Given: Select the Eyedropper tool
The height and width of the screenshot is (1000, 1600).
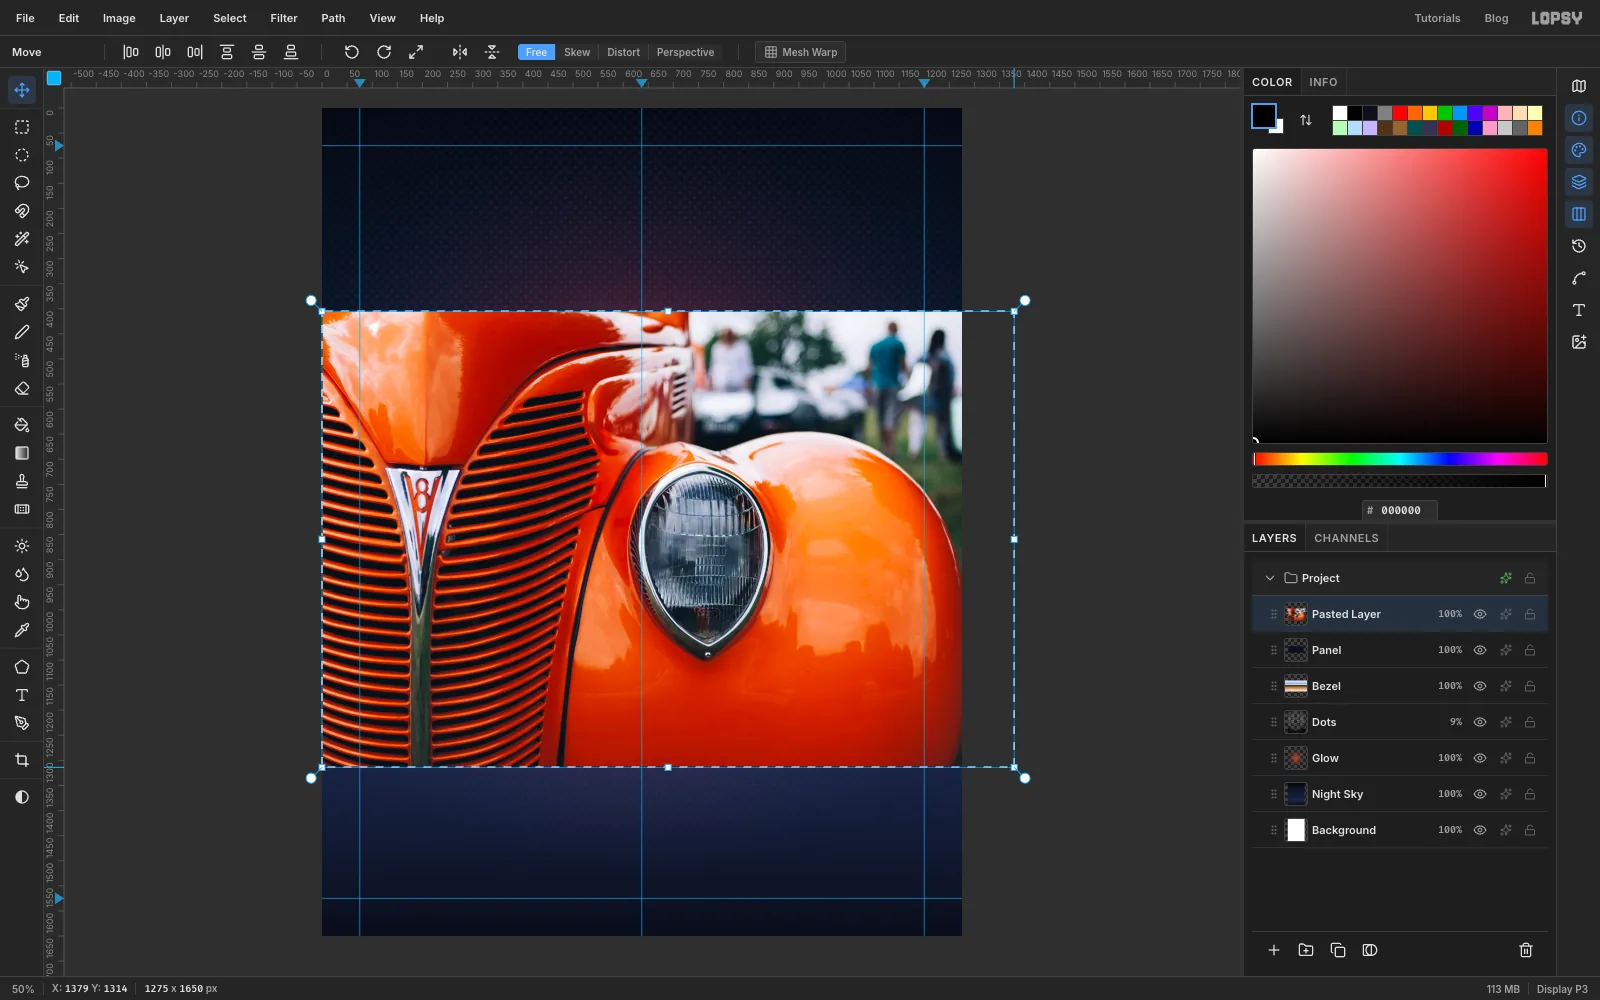Looking at the screenshot, I should [x=22, y=630].
